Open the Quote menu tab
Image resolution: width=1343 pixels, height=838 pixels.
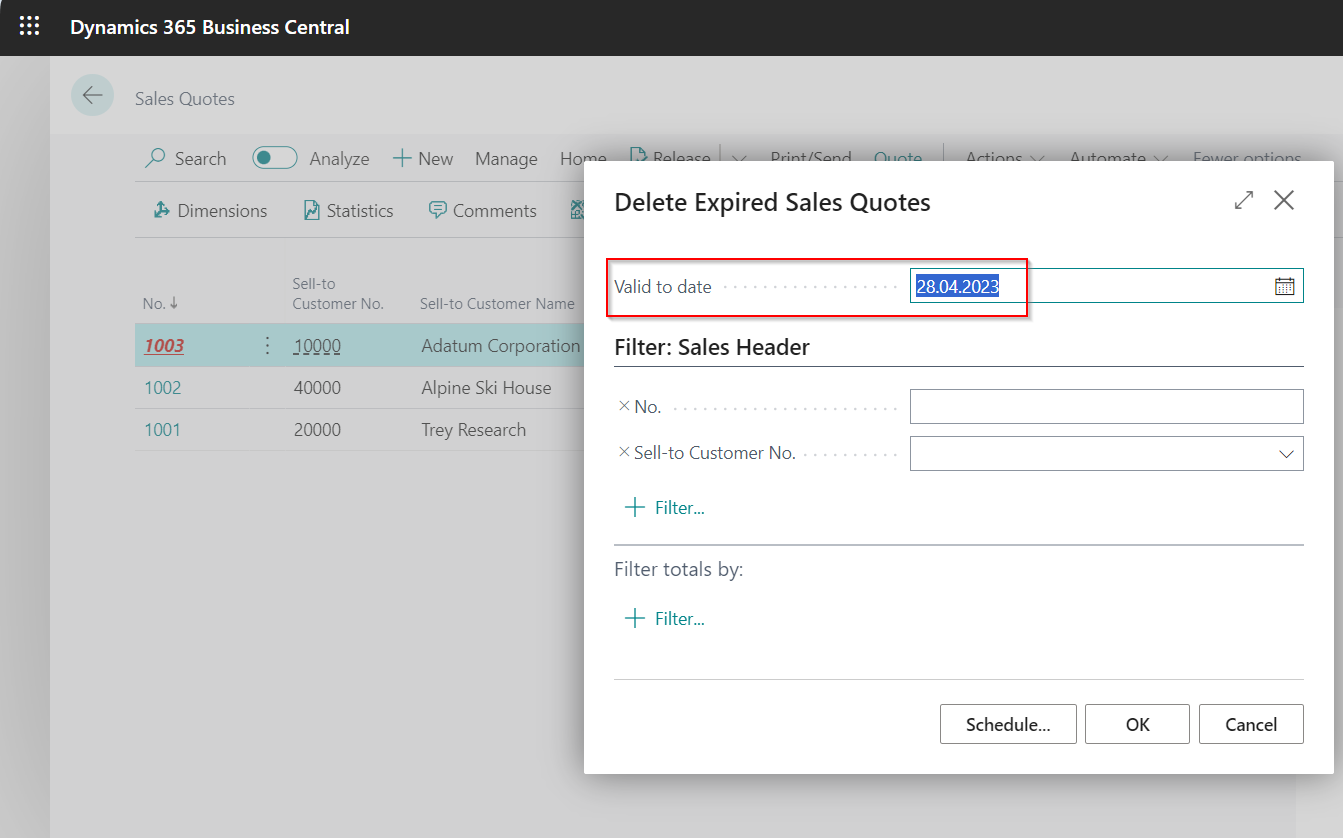[x=898, y=158]
